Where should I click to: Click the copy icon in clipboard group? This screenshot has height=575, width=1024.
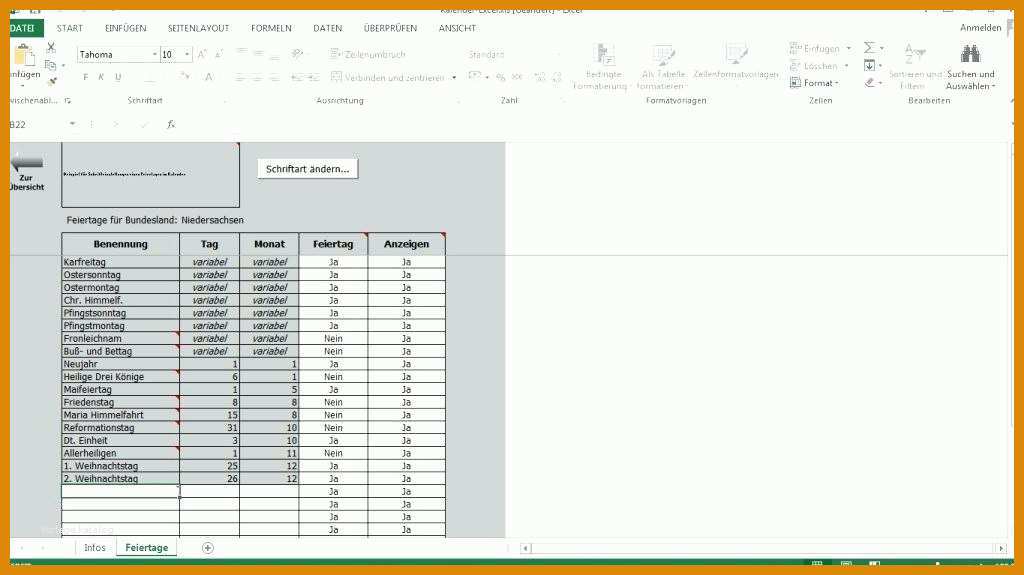coord(50,65)
